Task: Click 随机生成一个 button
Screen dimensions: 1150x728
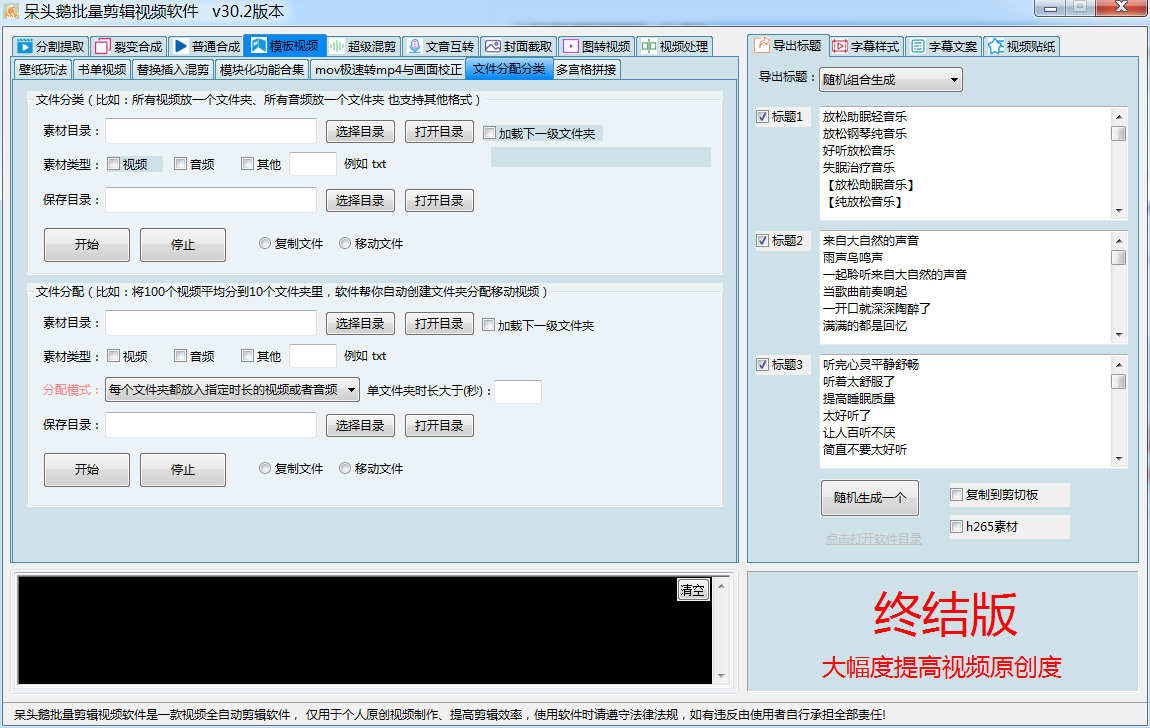Action: pos(870,498)
